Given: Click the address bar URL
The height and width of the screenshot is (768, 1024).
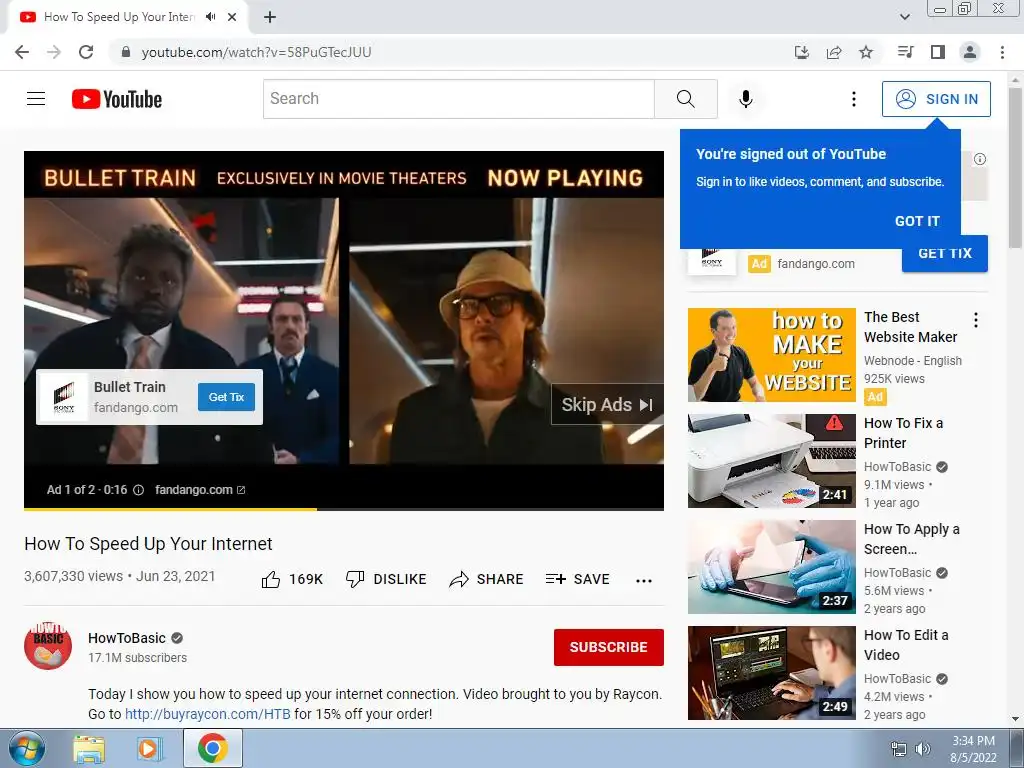Looking at the screenshot, I should tap(256, 52).
